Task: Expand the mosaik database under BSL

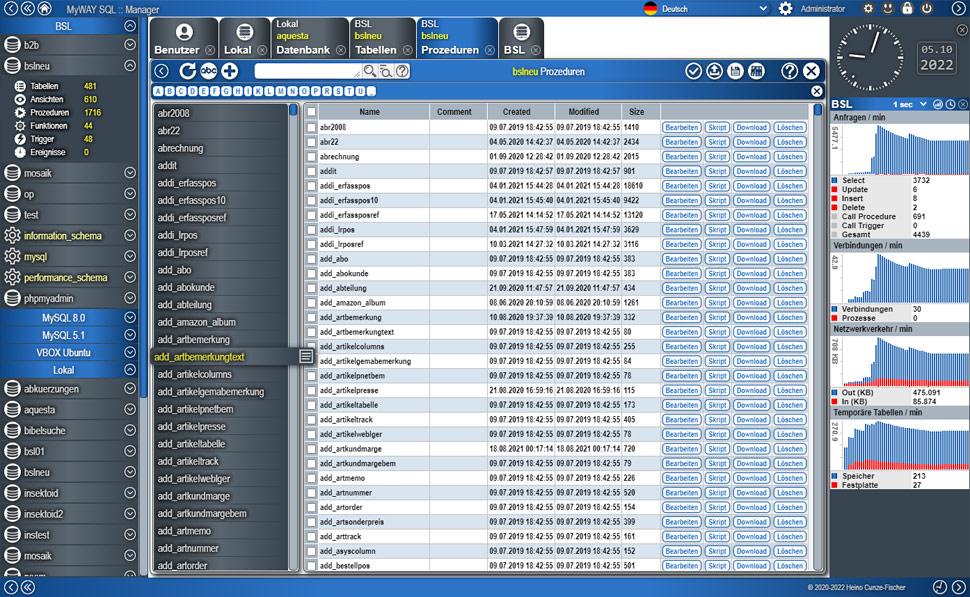Action: [130, 173]
